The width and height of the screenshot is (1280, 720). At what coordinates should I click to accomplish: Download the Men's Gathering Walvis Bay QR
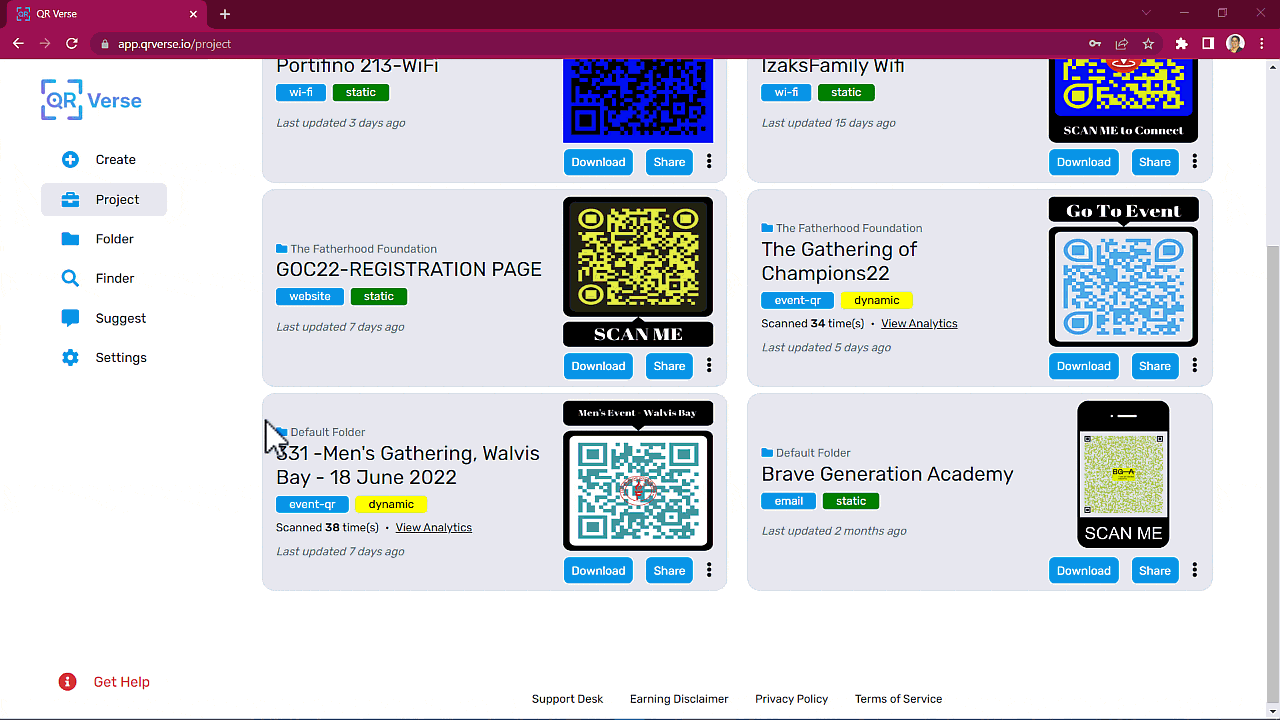point(598,570)
